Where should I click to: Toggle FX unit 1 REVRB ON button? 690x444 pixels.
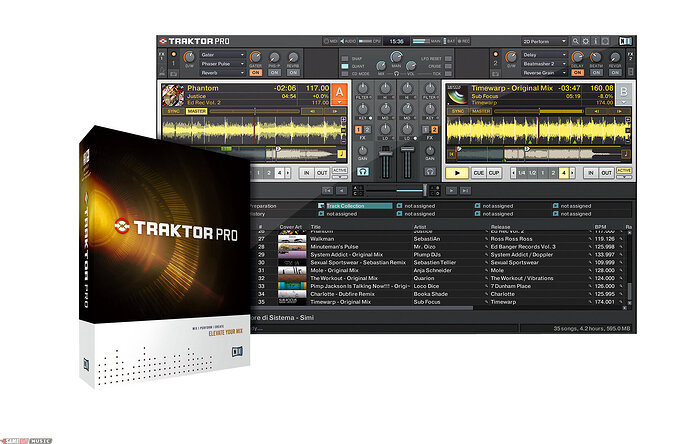pyautogui.click(x=293, y=73)
